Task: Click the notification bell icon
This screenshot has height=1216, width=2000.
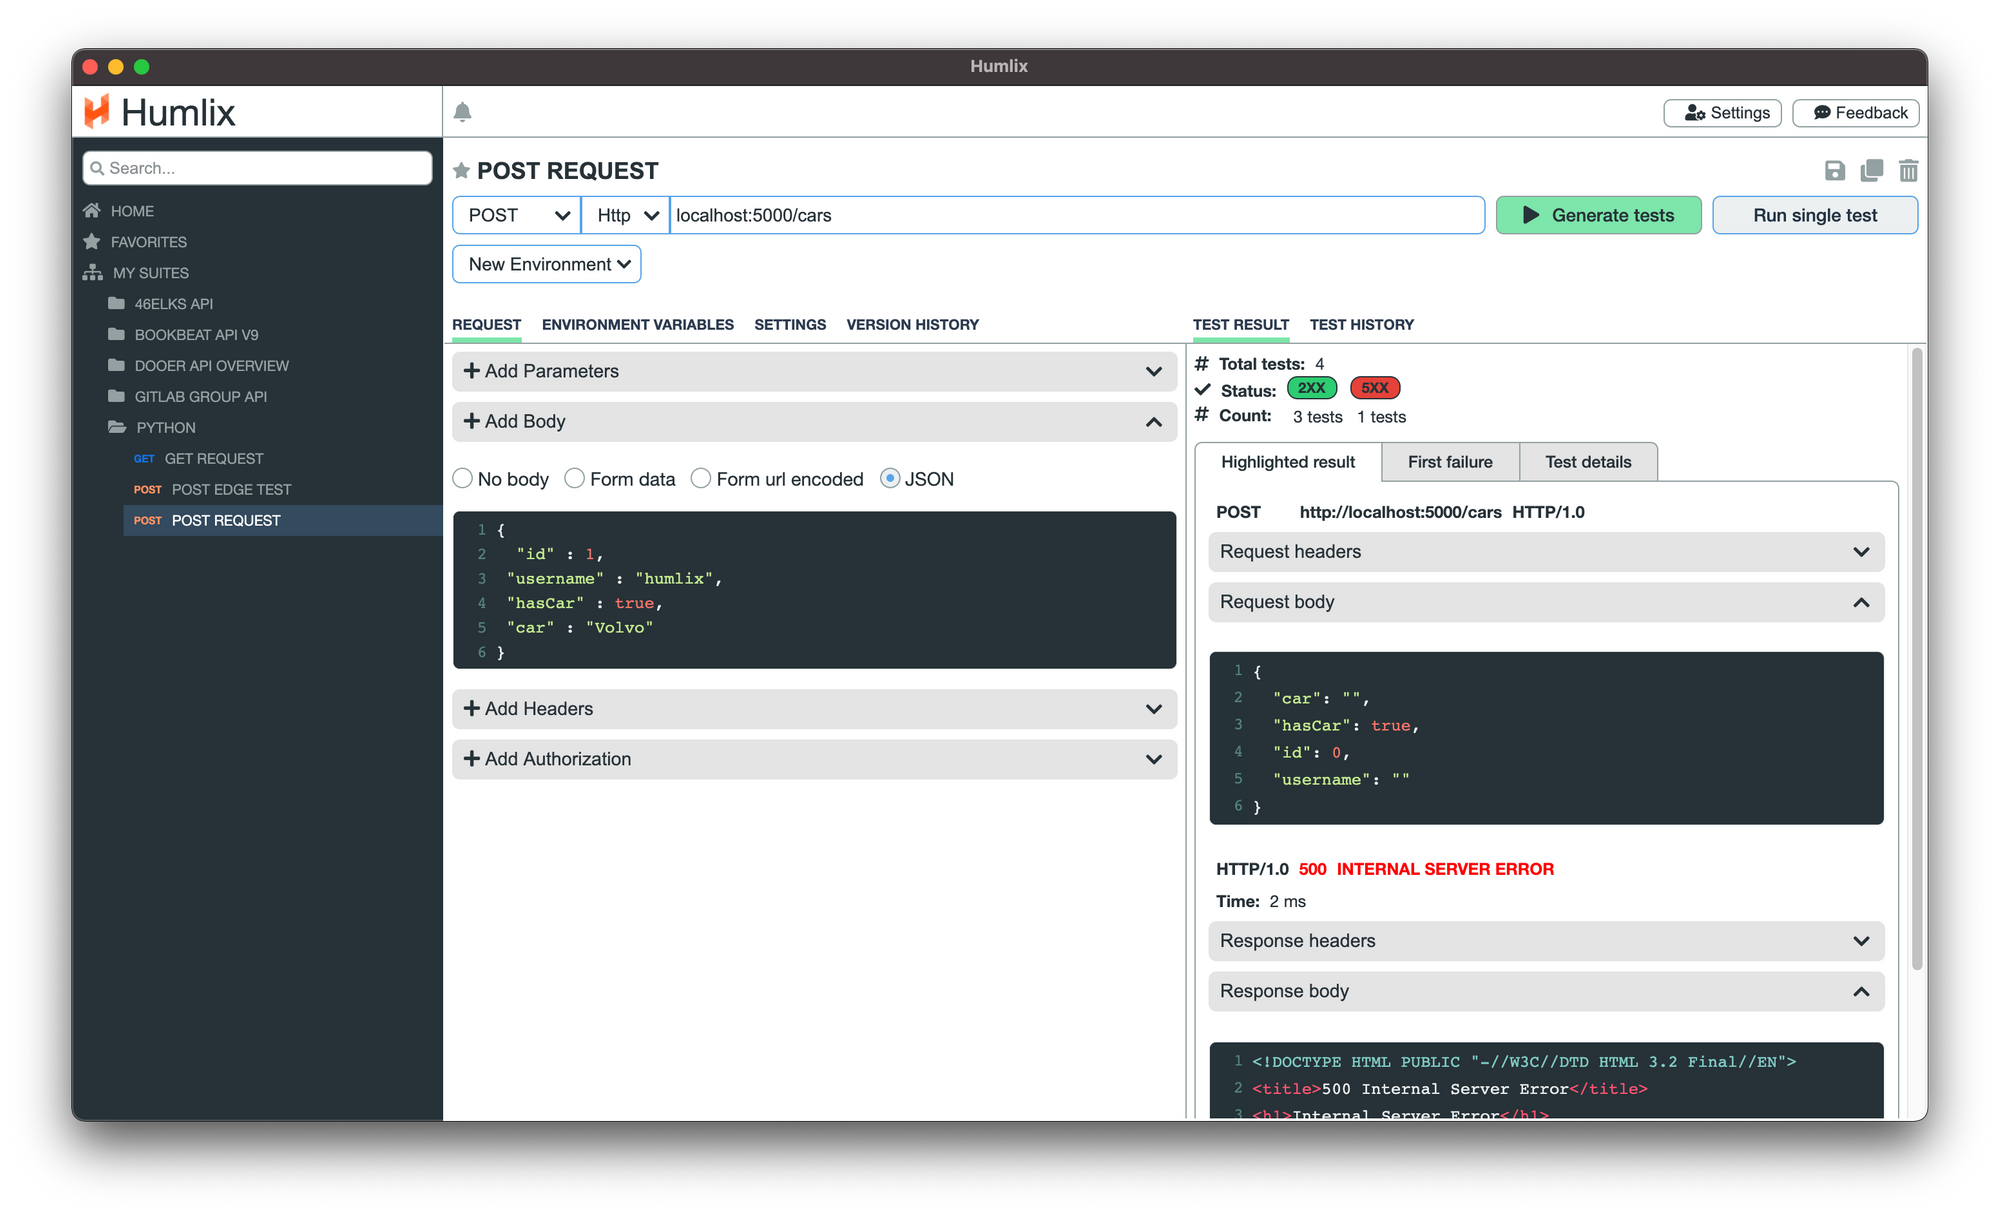Action: pos(462,112)
